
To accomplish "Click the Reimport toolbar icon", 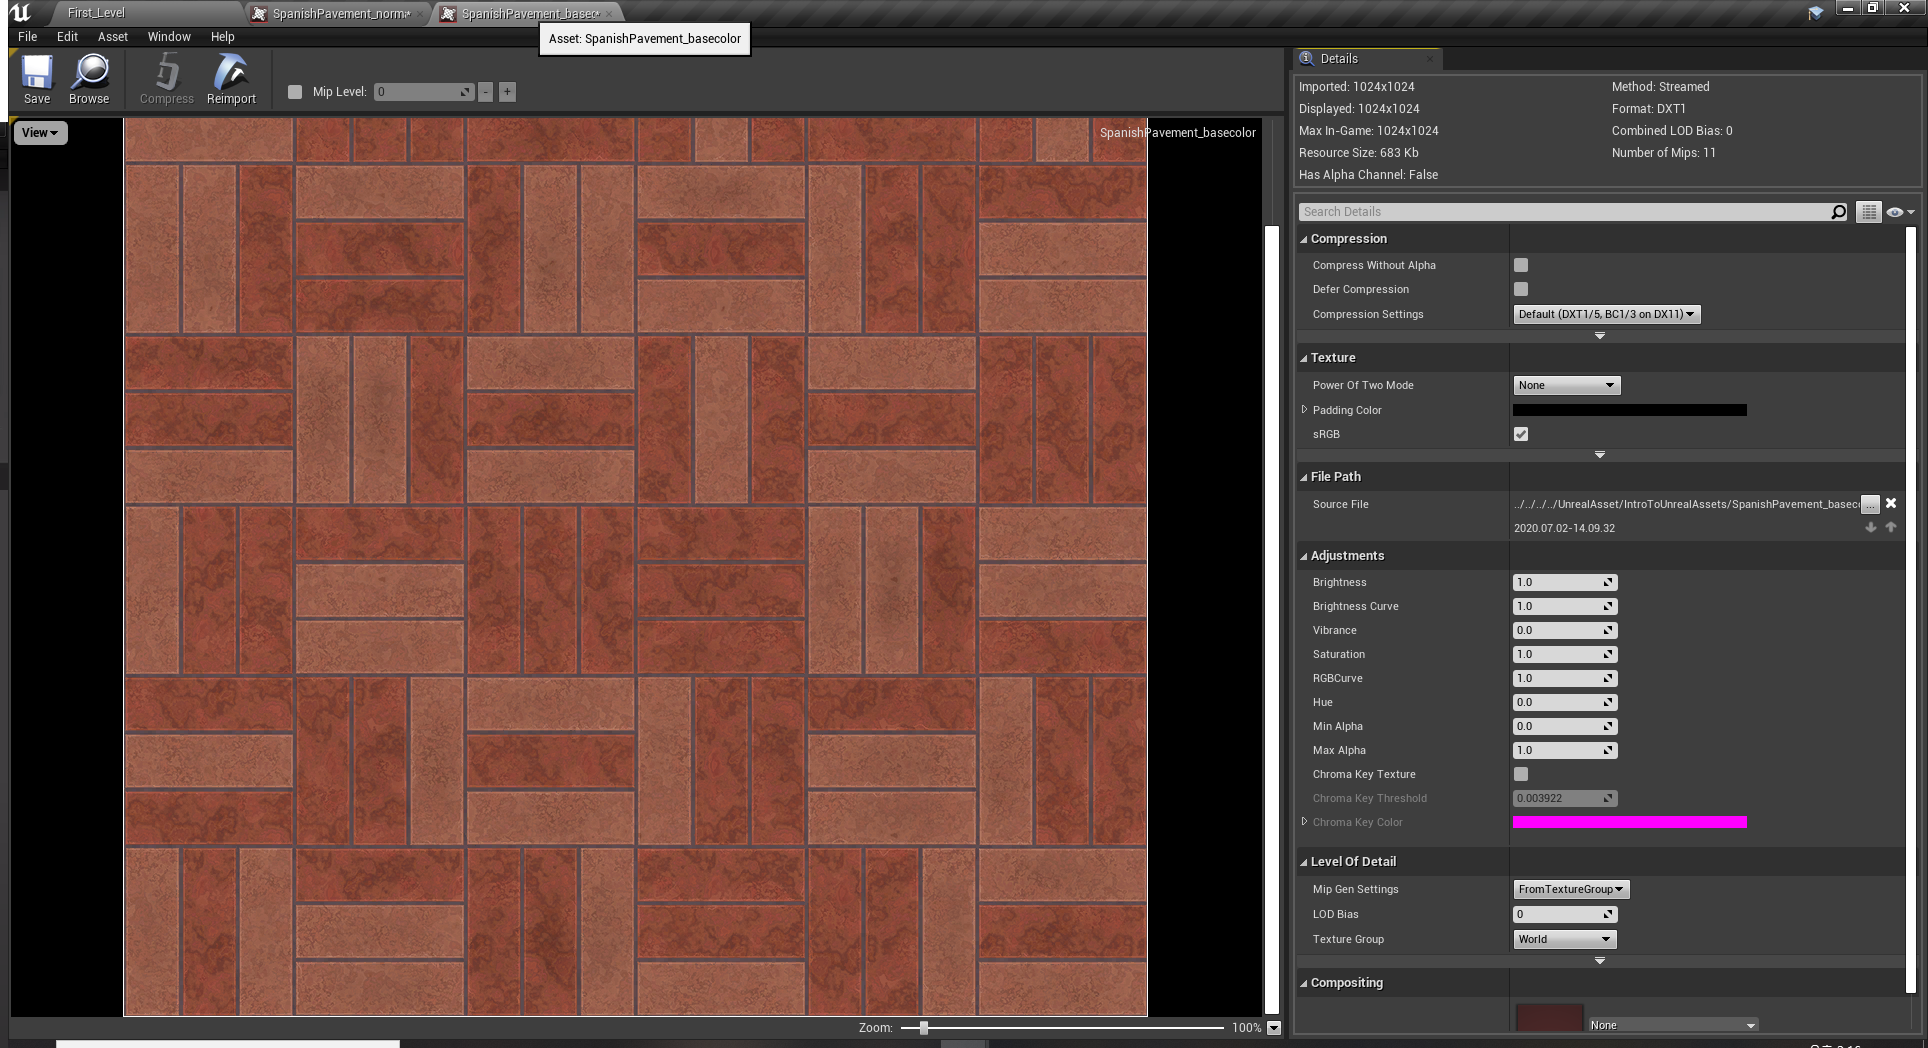I will (231, 79).
